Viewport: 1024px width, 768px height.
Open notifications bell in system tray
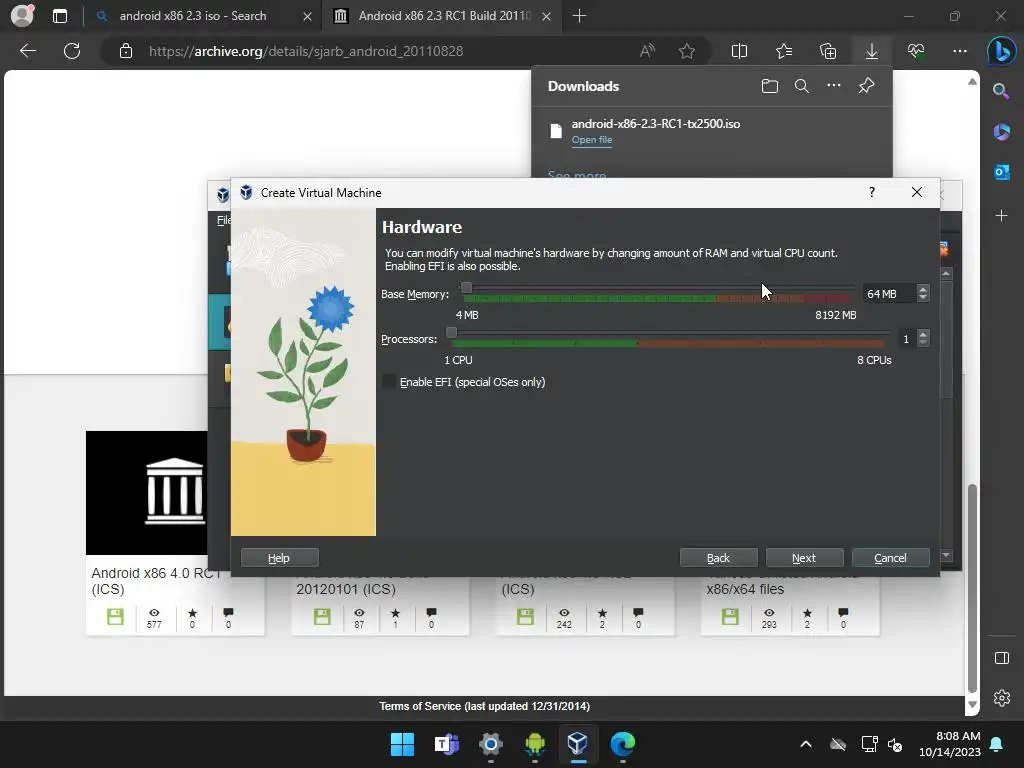point(997,744)
